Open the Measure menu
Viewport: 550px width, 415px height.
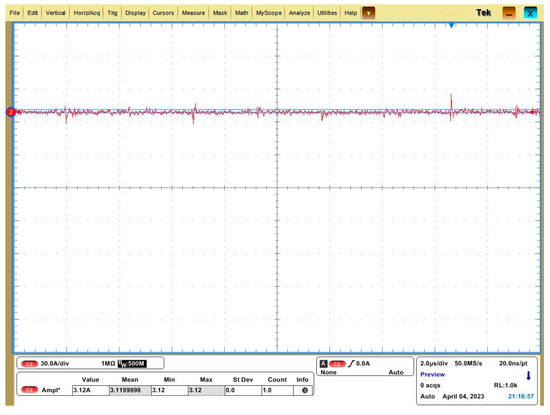point(193,13)
